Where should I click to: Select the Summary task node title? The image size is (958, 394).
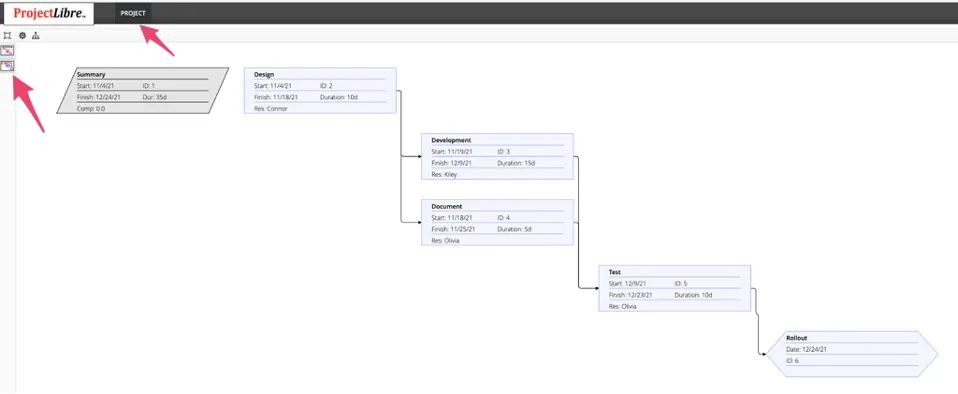pos(91,75)
